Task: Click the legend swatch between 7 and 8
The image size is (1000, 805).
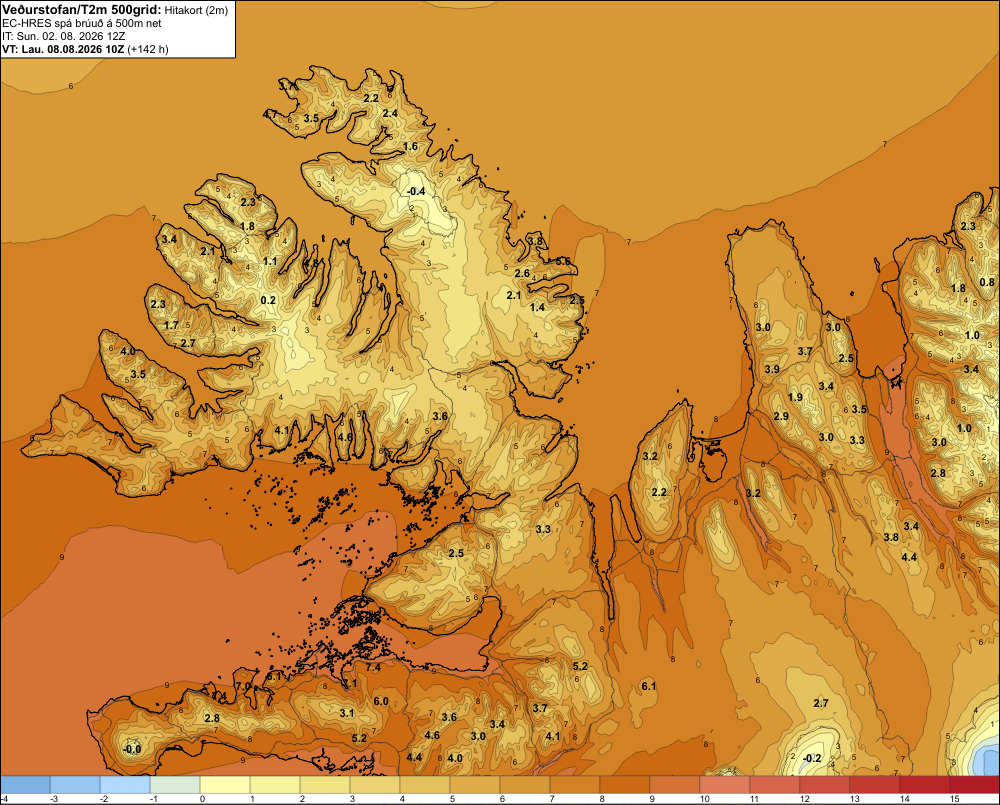Action: 575,785
